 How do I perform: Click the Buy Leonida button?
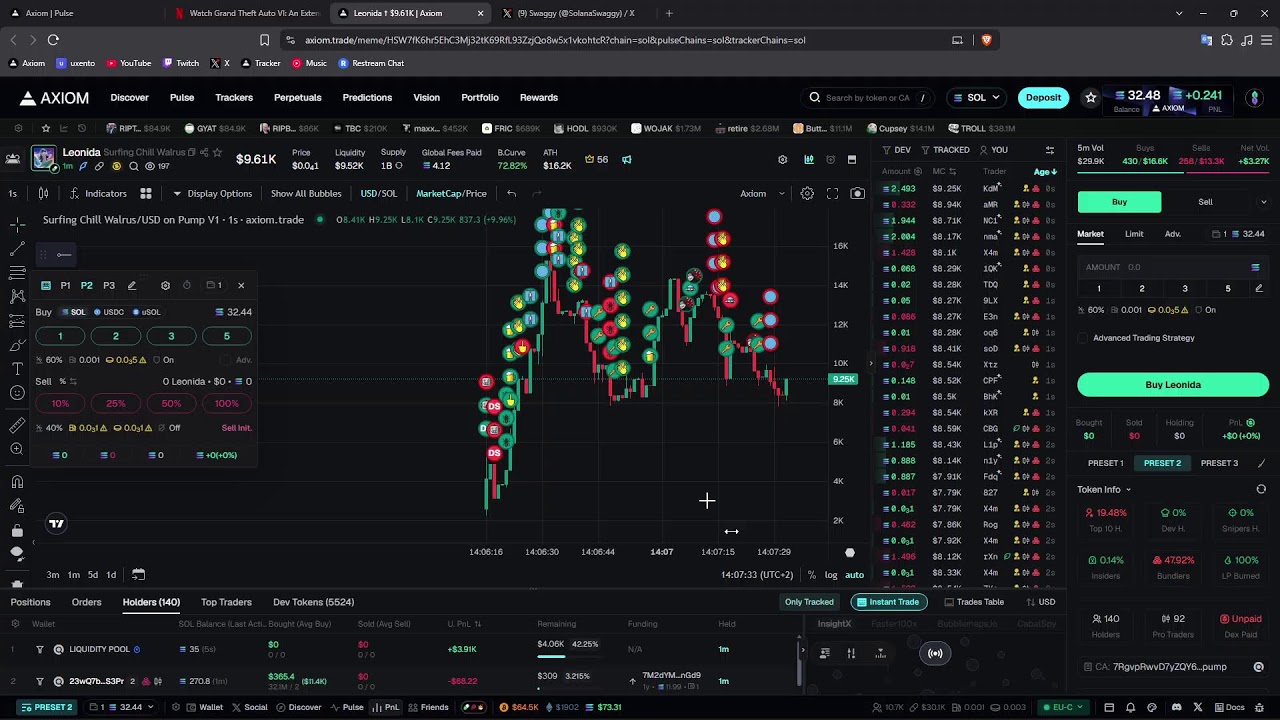click(1173, 385)
